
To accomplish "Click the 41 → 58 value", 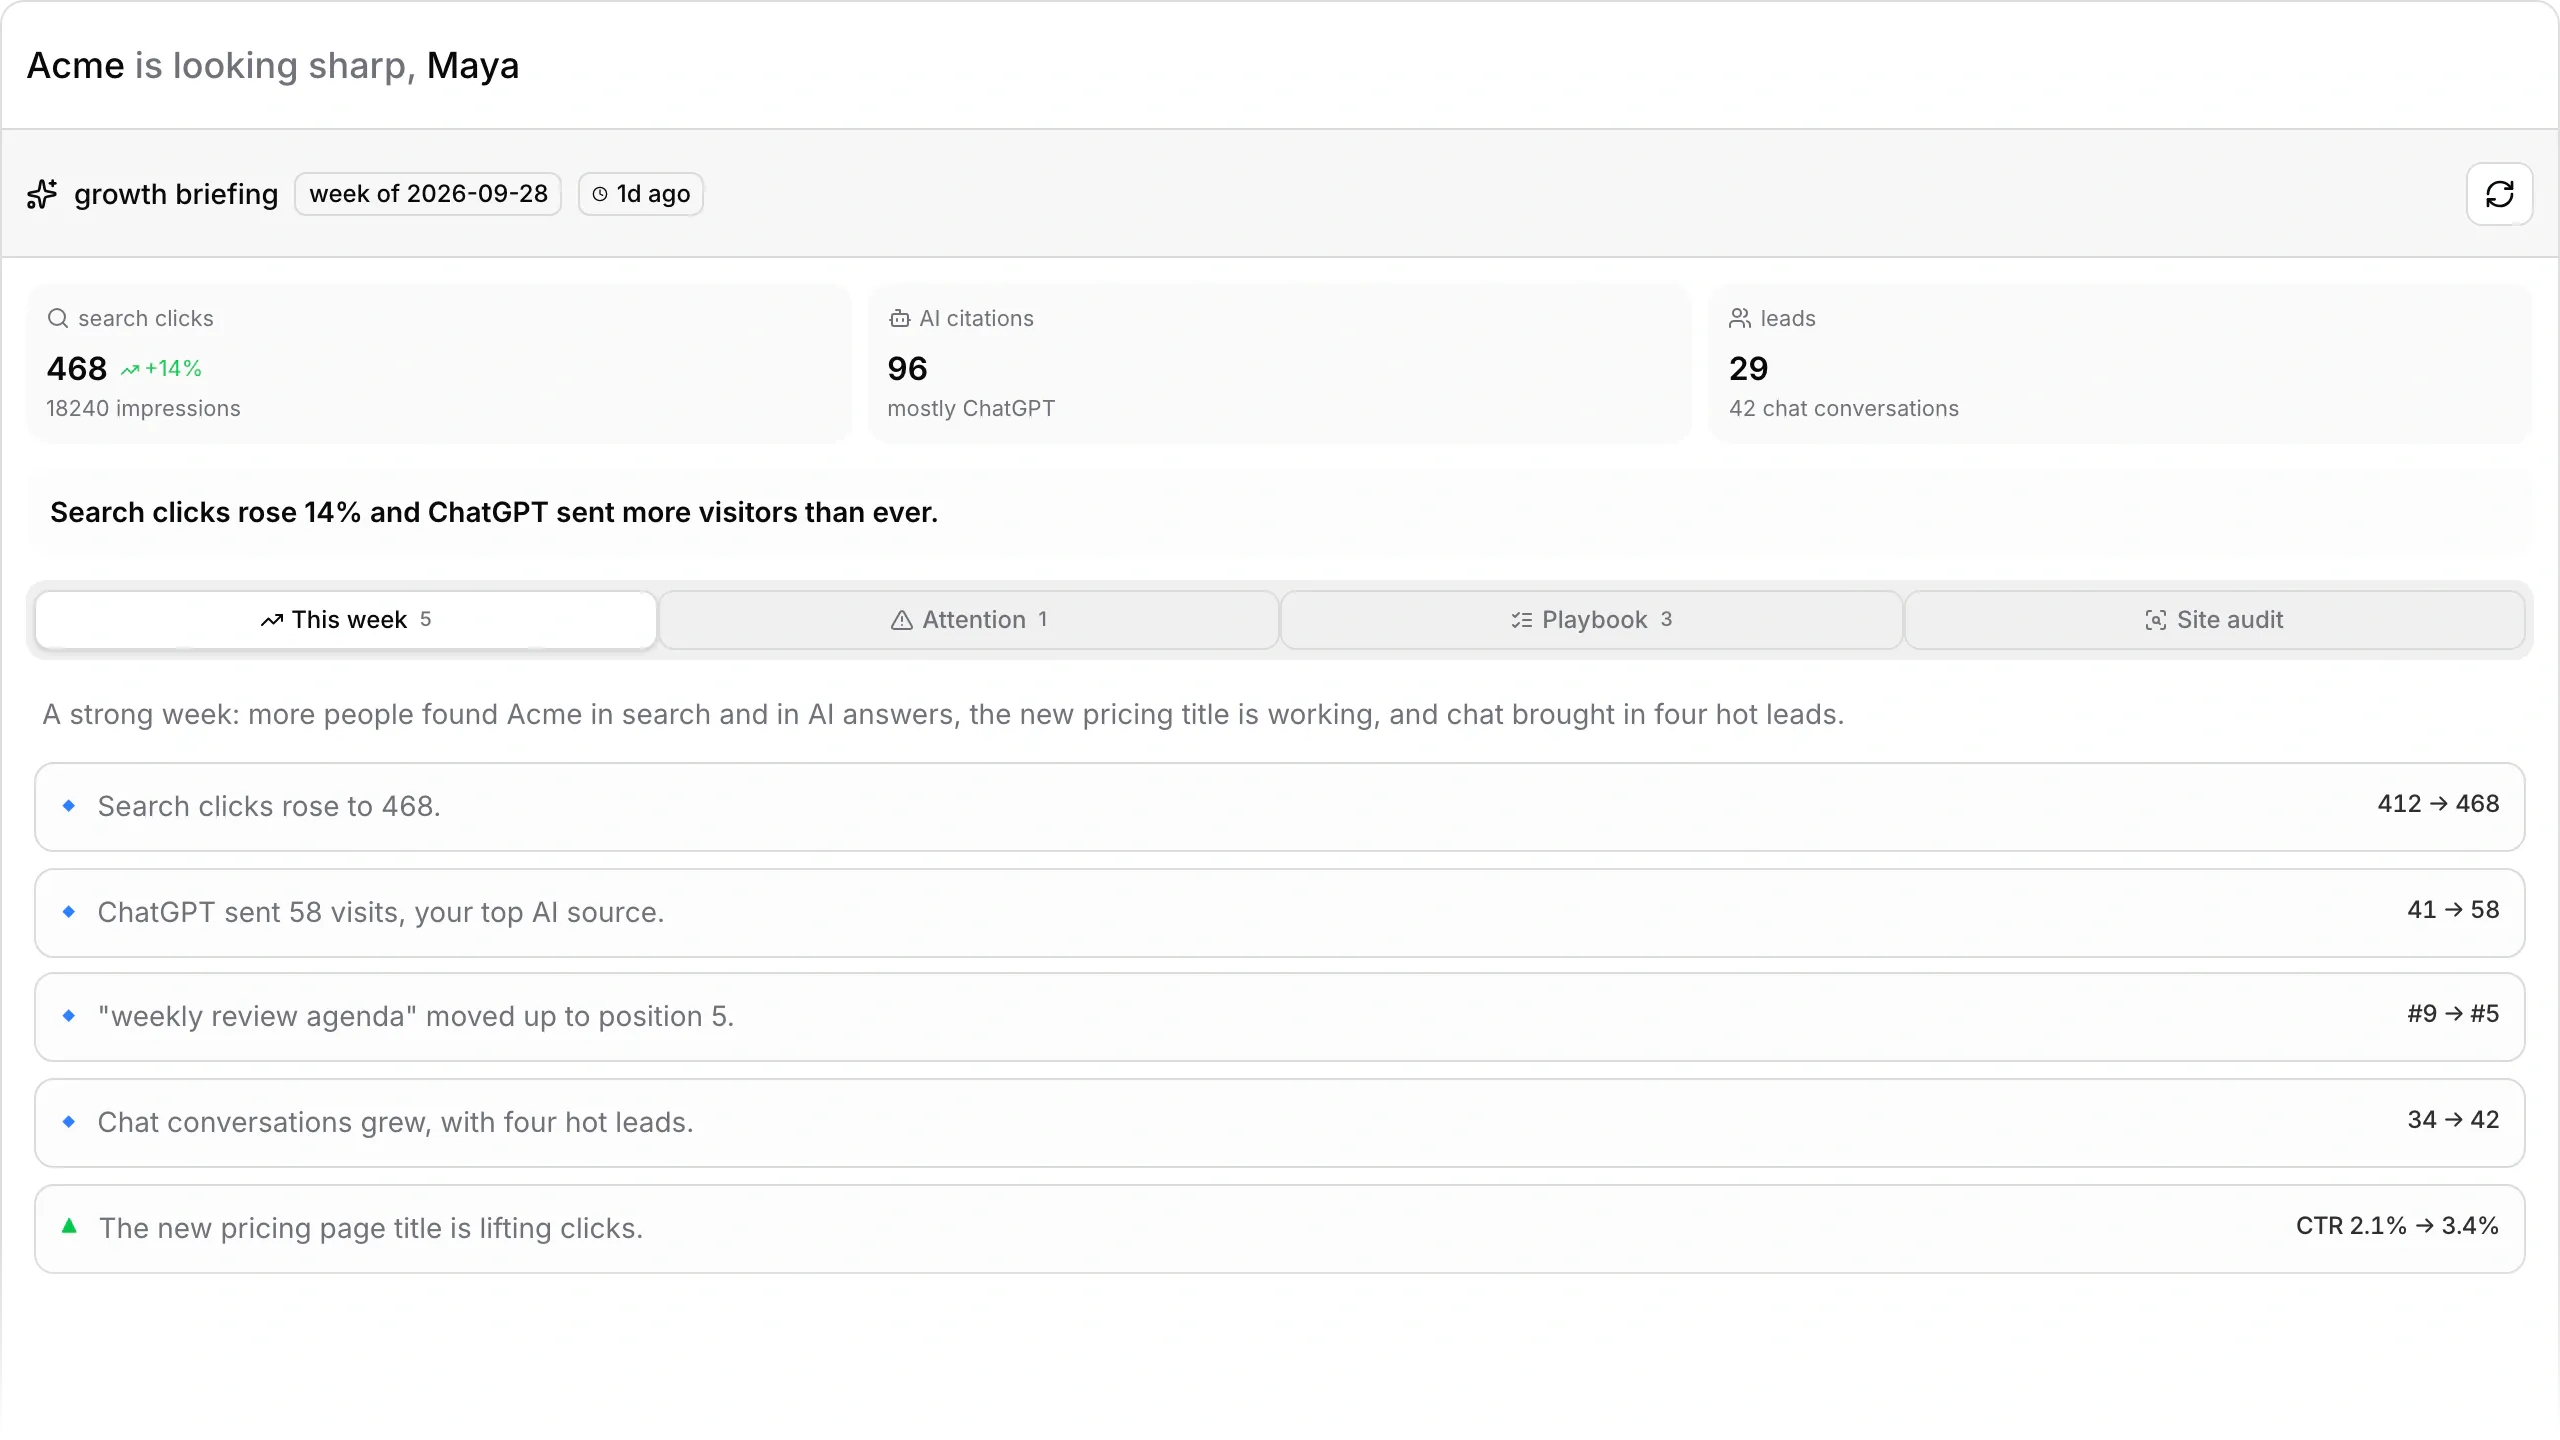I will tap(2453, 910).
